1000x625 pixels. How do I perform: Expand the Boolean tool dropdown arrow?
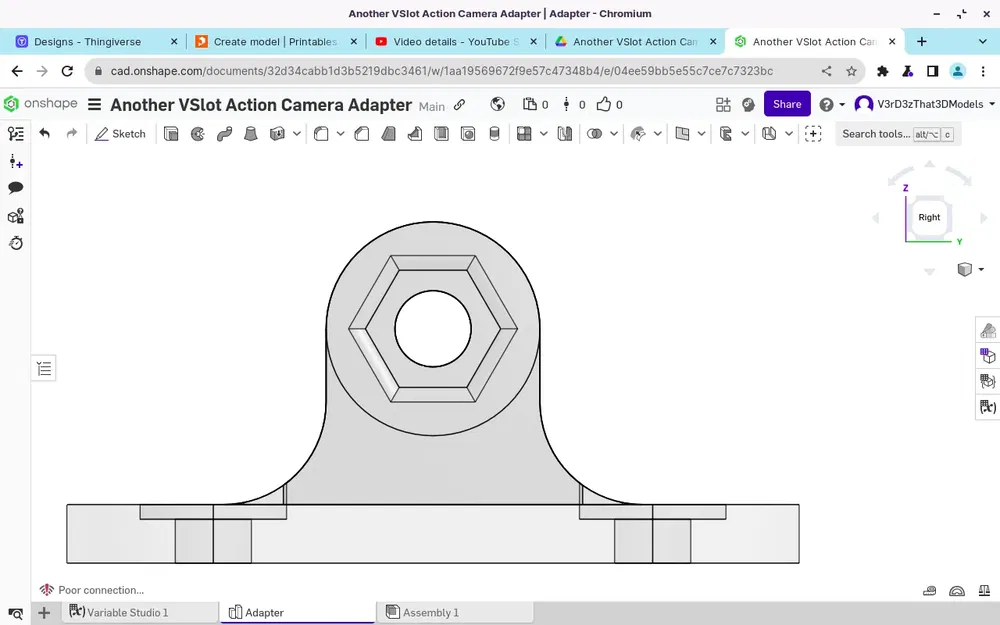click(614, 134)
